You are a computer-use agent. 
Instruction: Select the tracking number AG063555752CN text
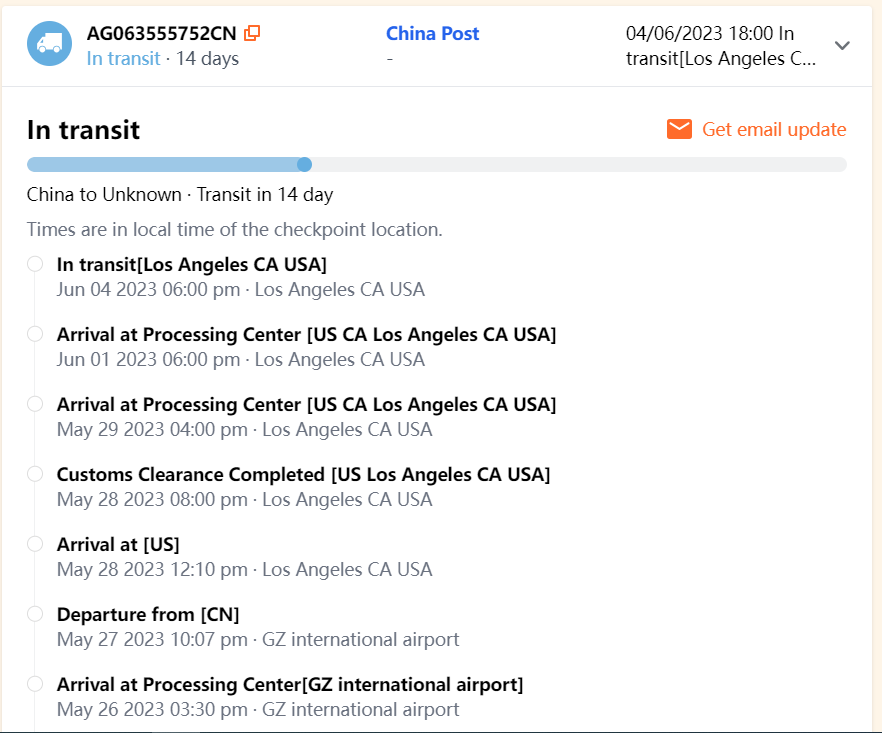(161, 33)
